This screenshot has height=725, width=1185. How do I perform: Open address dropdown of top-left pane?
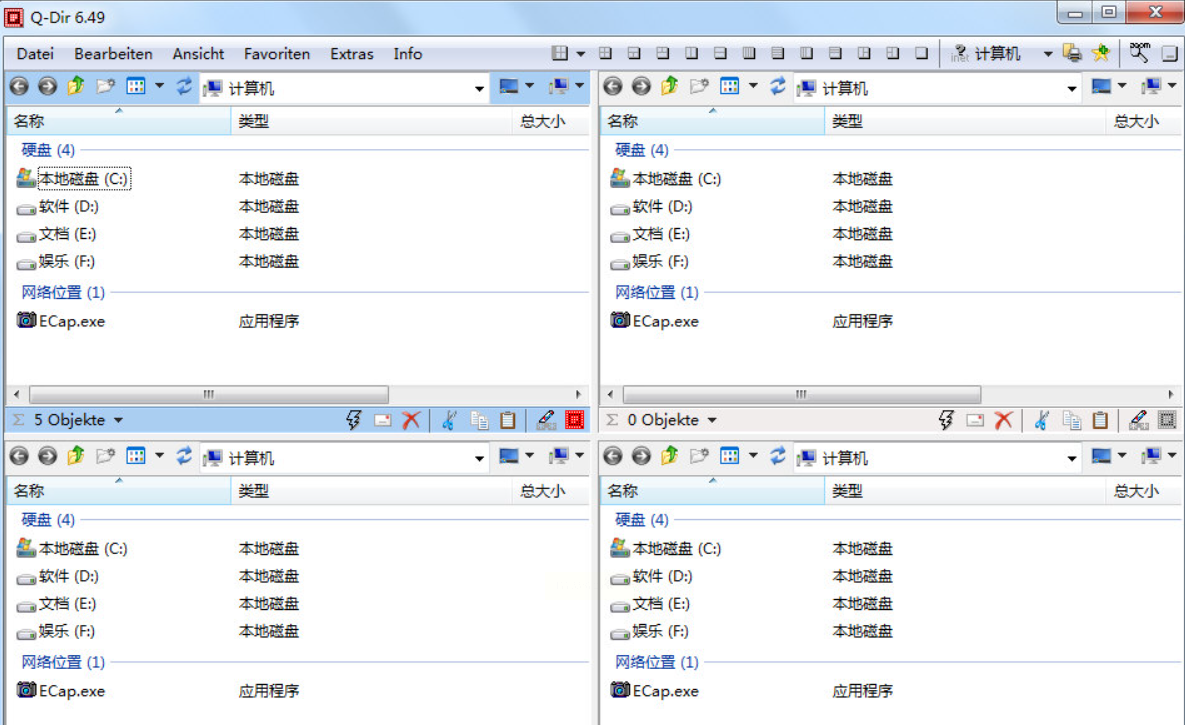[479, 88]
